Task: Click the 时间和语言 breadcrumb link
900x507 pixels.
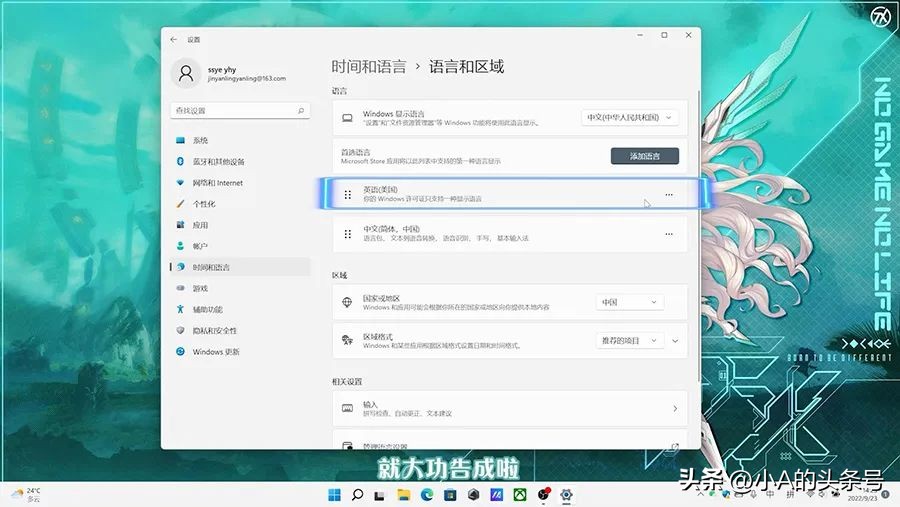Action: click(x=368, y=67)
